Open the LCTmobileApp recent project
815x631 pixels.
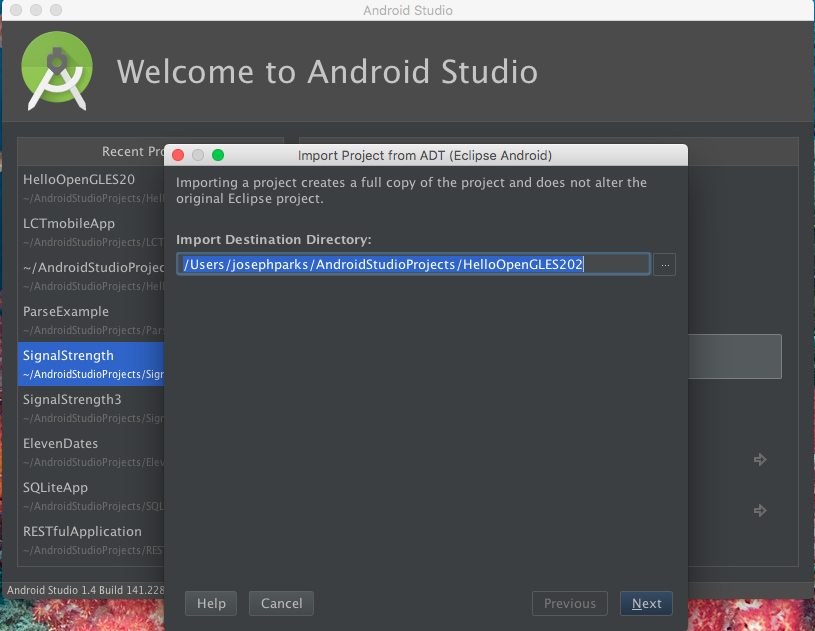[x=91, y=232]
